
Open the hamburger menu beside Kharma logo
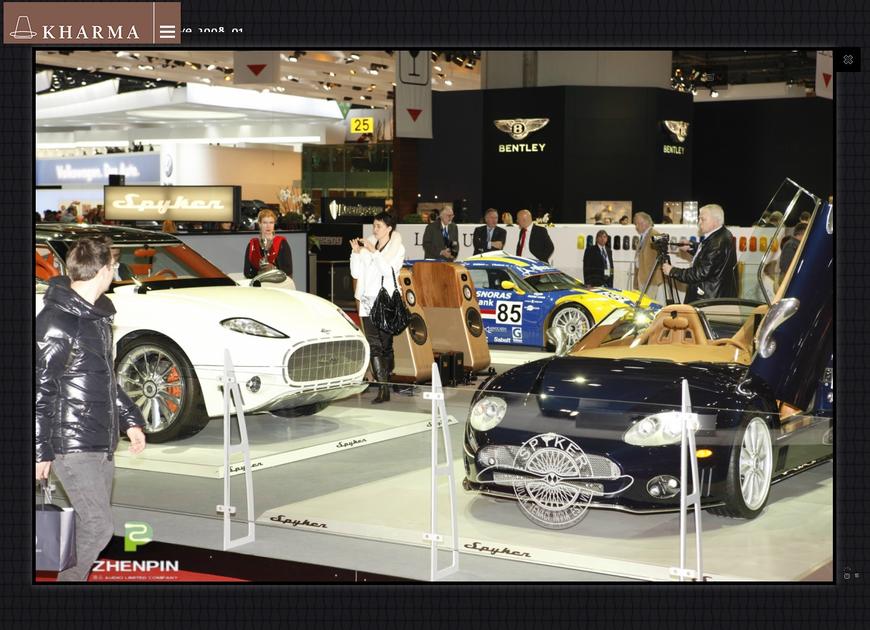pos(167,32)
